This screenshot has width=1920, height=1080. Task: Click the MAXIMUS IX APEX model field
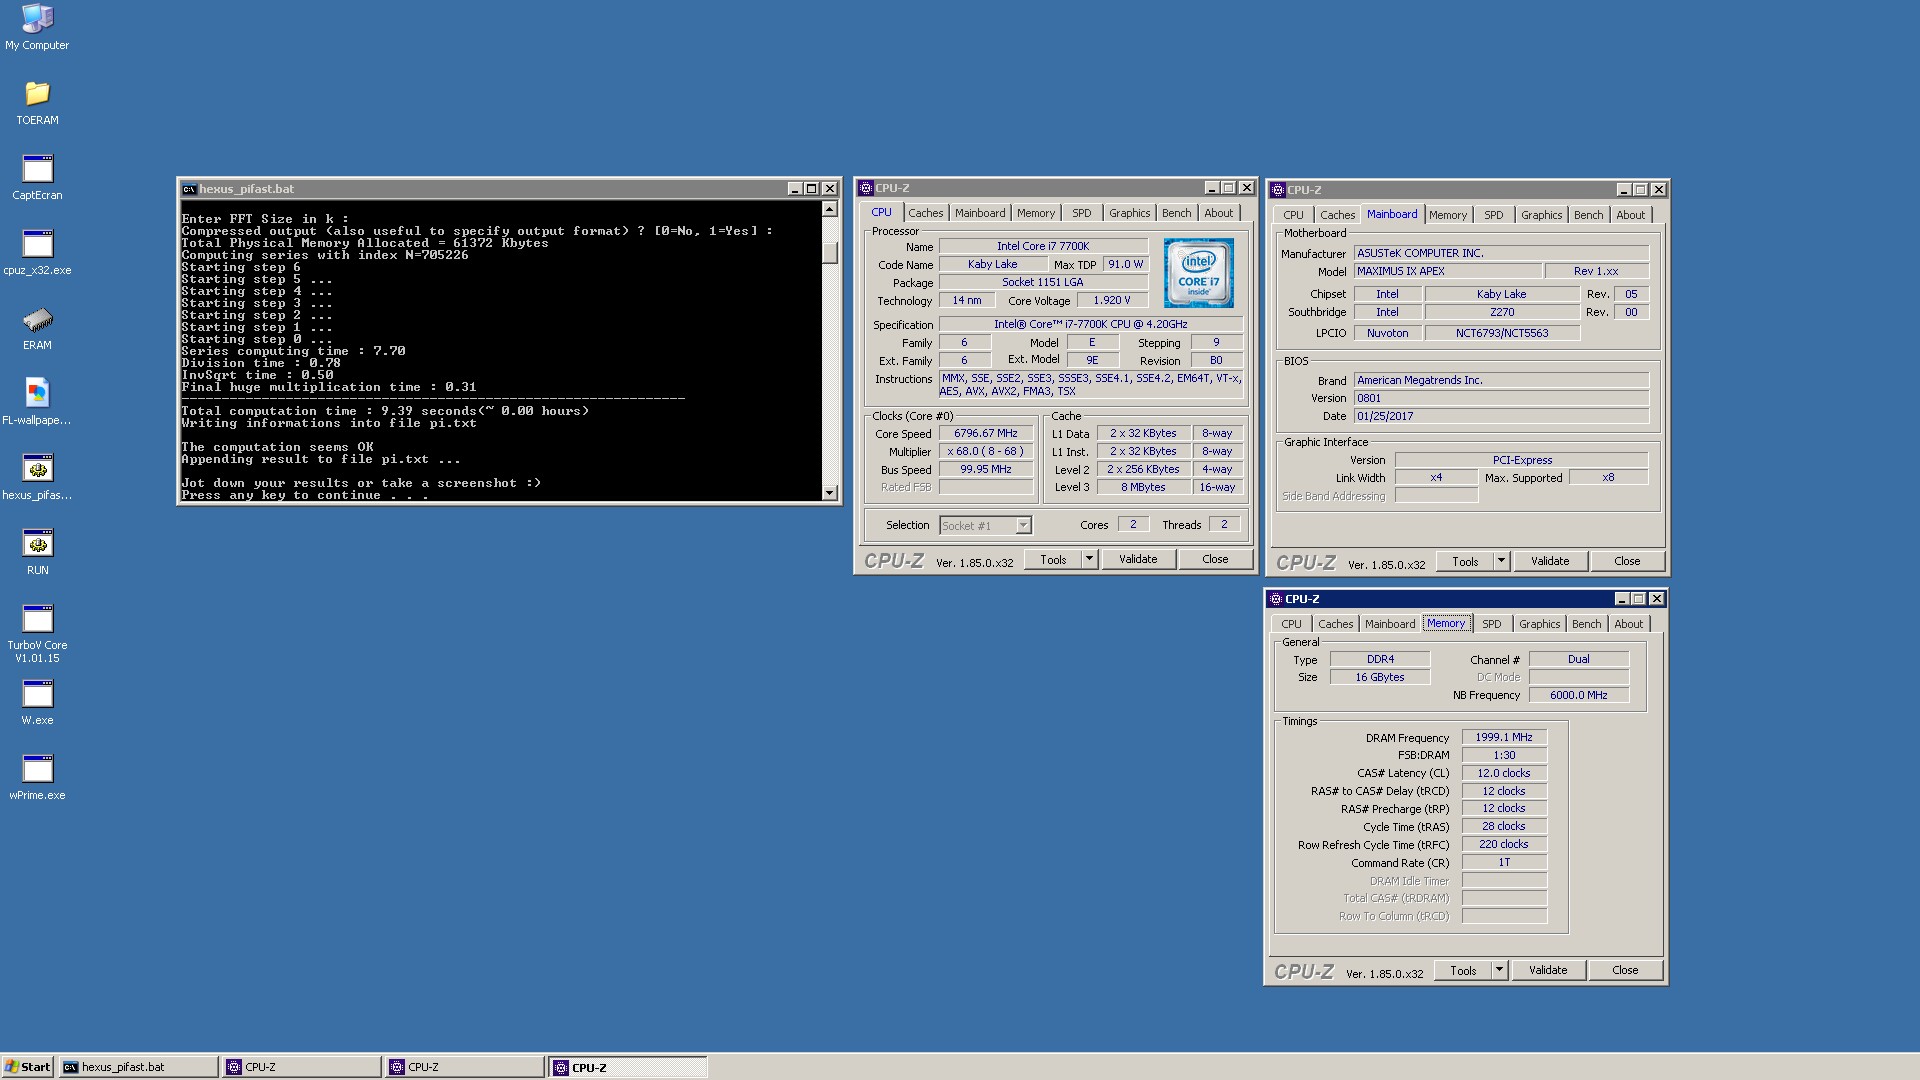[1447, 271]
